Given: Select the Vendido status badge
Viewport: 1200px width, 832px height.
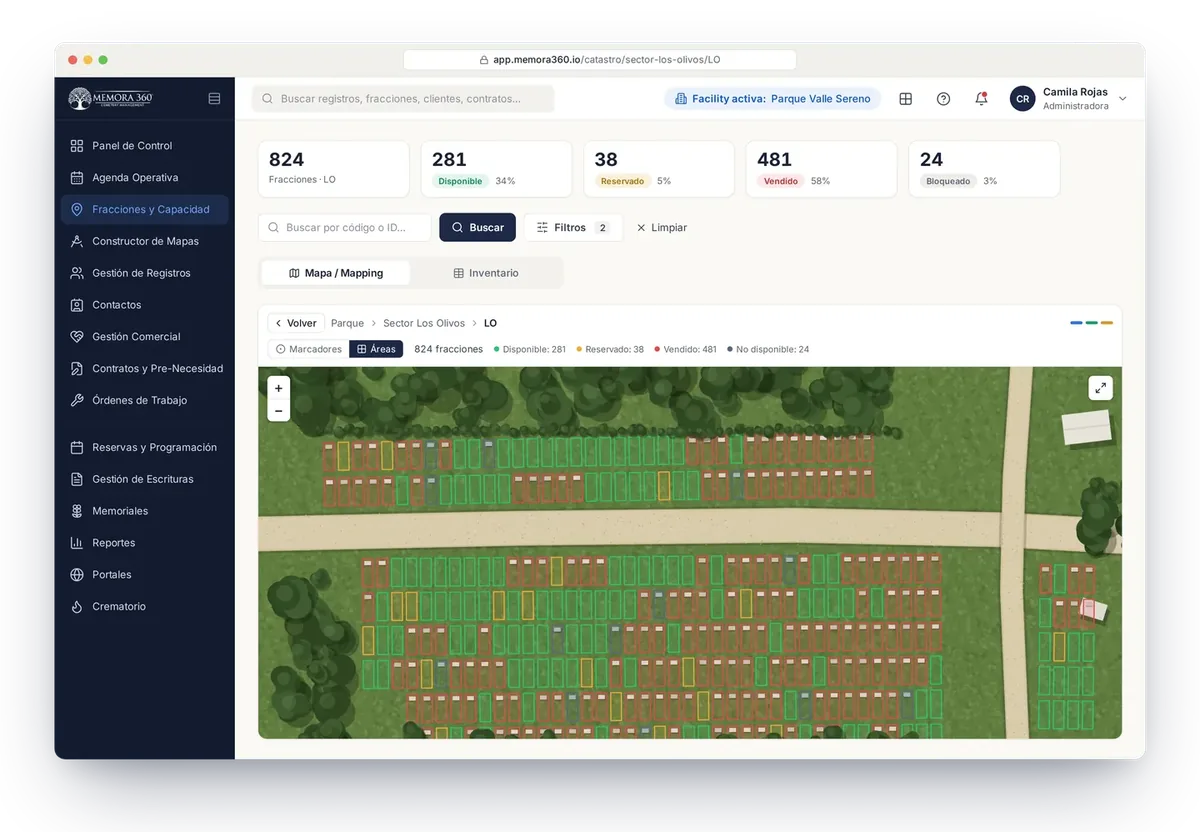Looking at the screenshot, I should (780, 182).
